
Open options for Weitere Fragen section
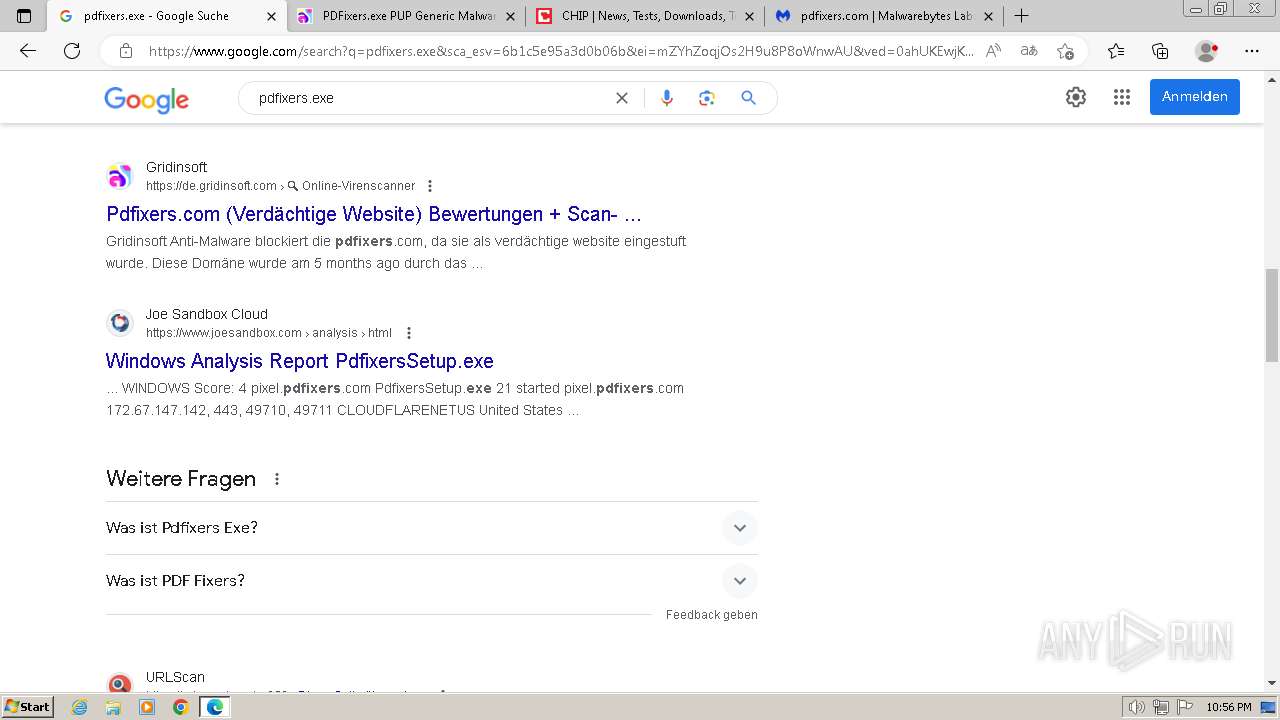(277, 479)
